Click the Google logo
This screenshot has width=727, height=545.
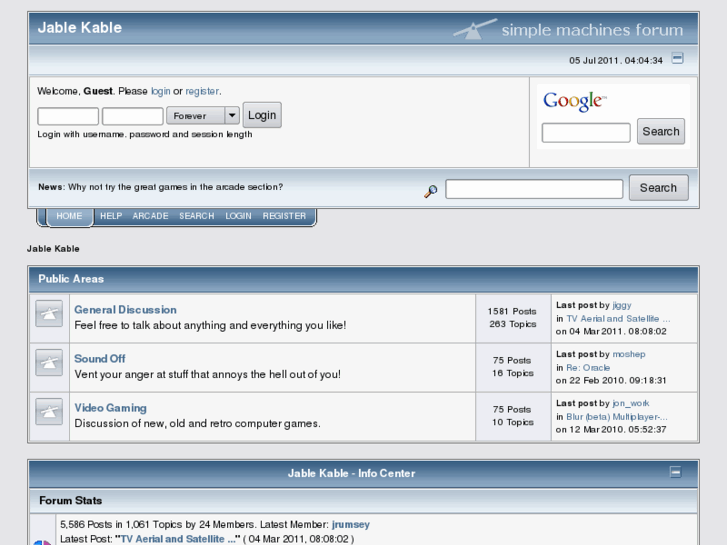tap(574, 101)
